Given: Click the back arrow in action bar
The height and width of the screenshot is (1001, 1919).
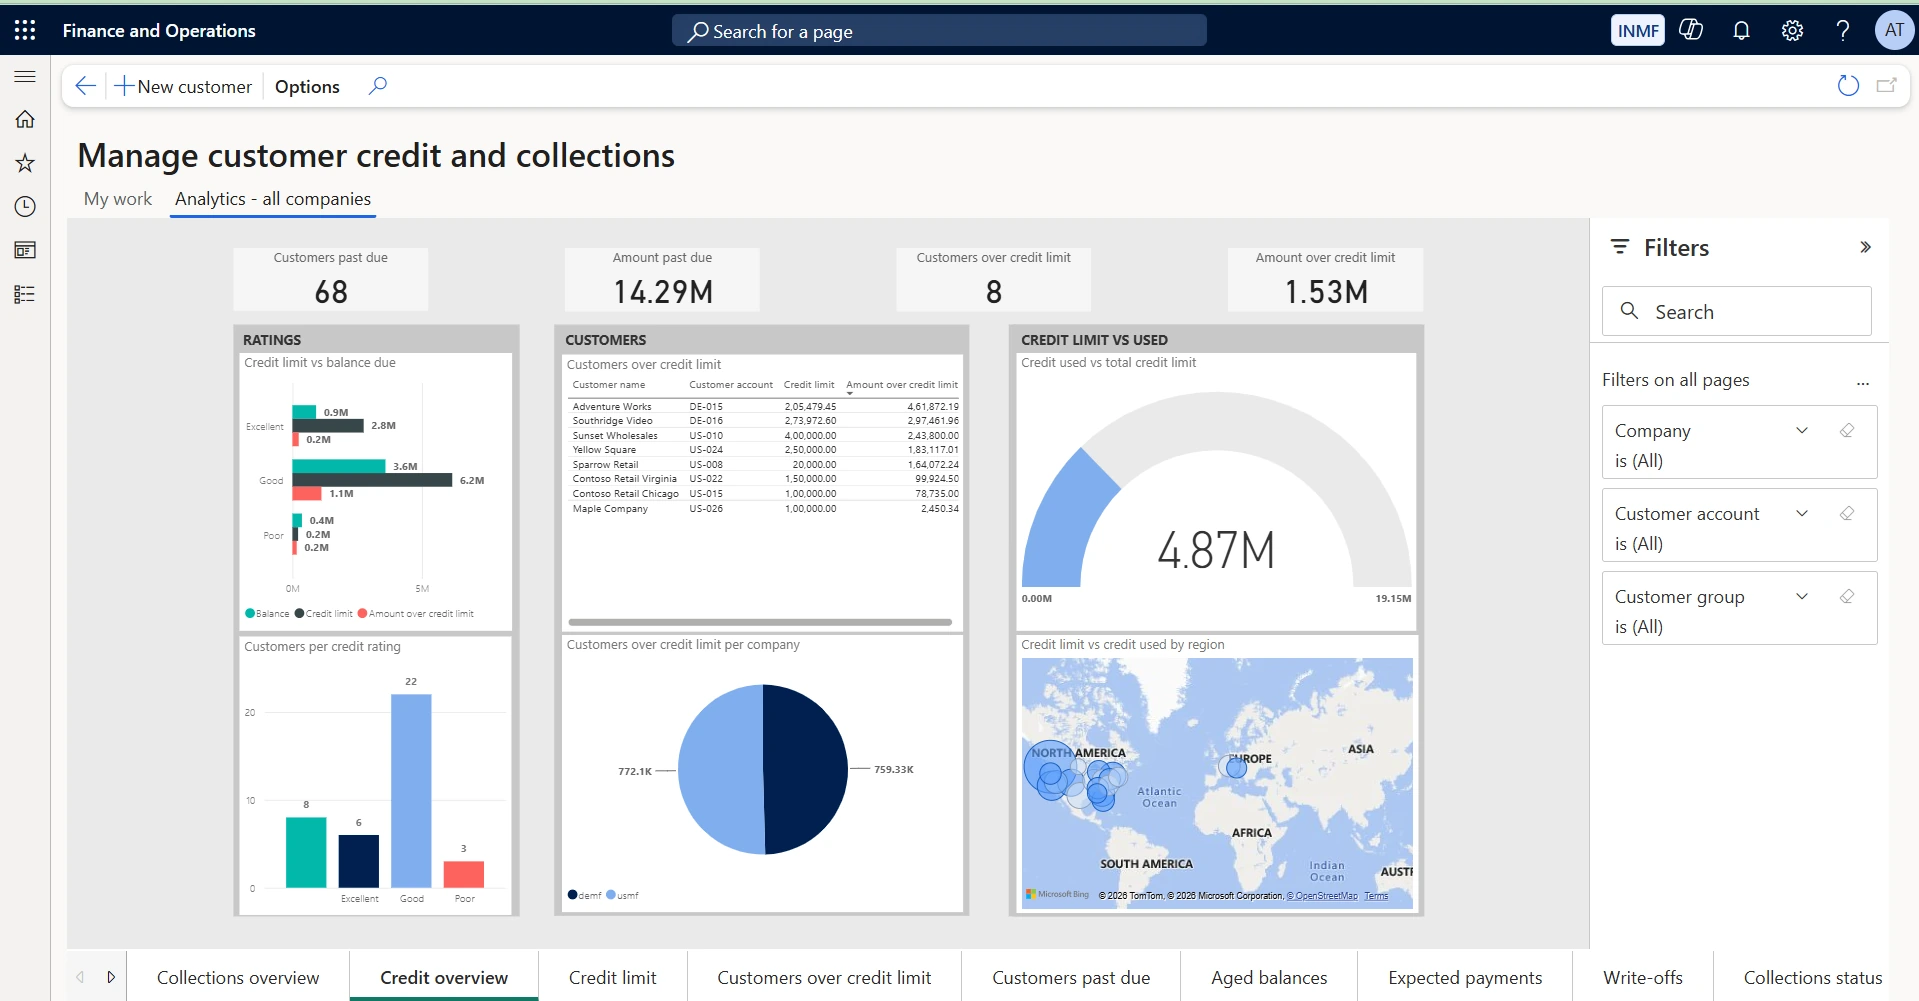Looking at the screenshot, I should [x=86, y=86].
